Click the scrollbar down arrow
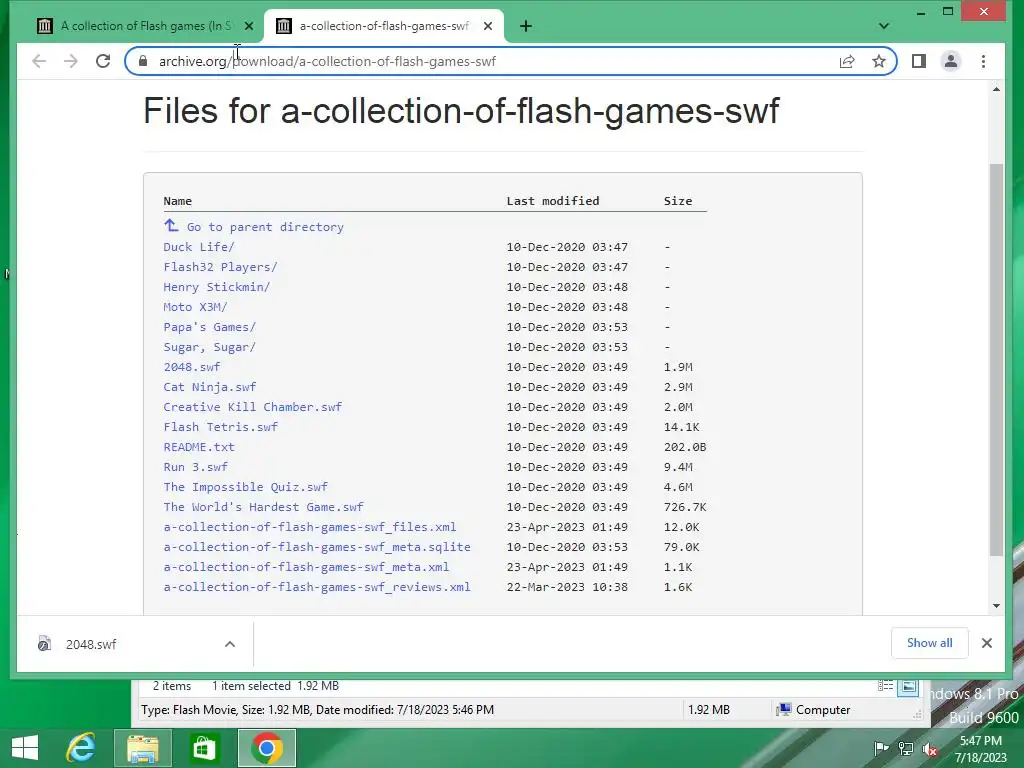This screenshot has width=1024, height=768. click(x=996, y=605)
